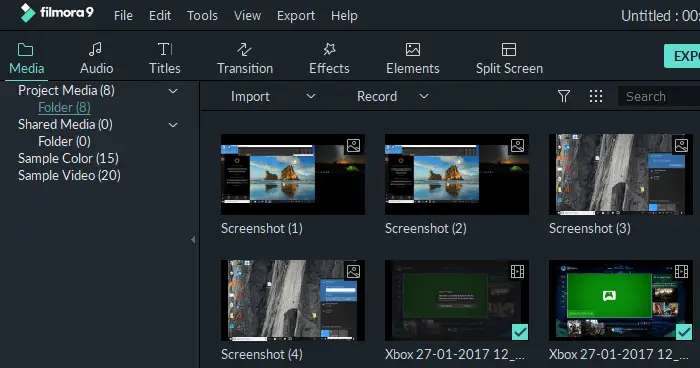This screenshot has width=700, height=368.
Task: Select the Screenshot (2) thumbnail
Action: pyautogui.click(x=457, y=174)
